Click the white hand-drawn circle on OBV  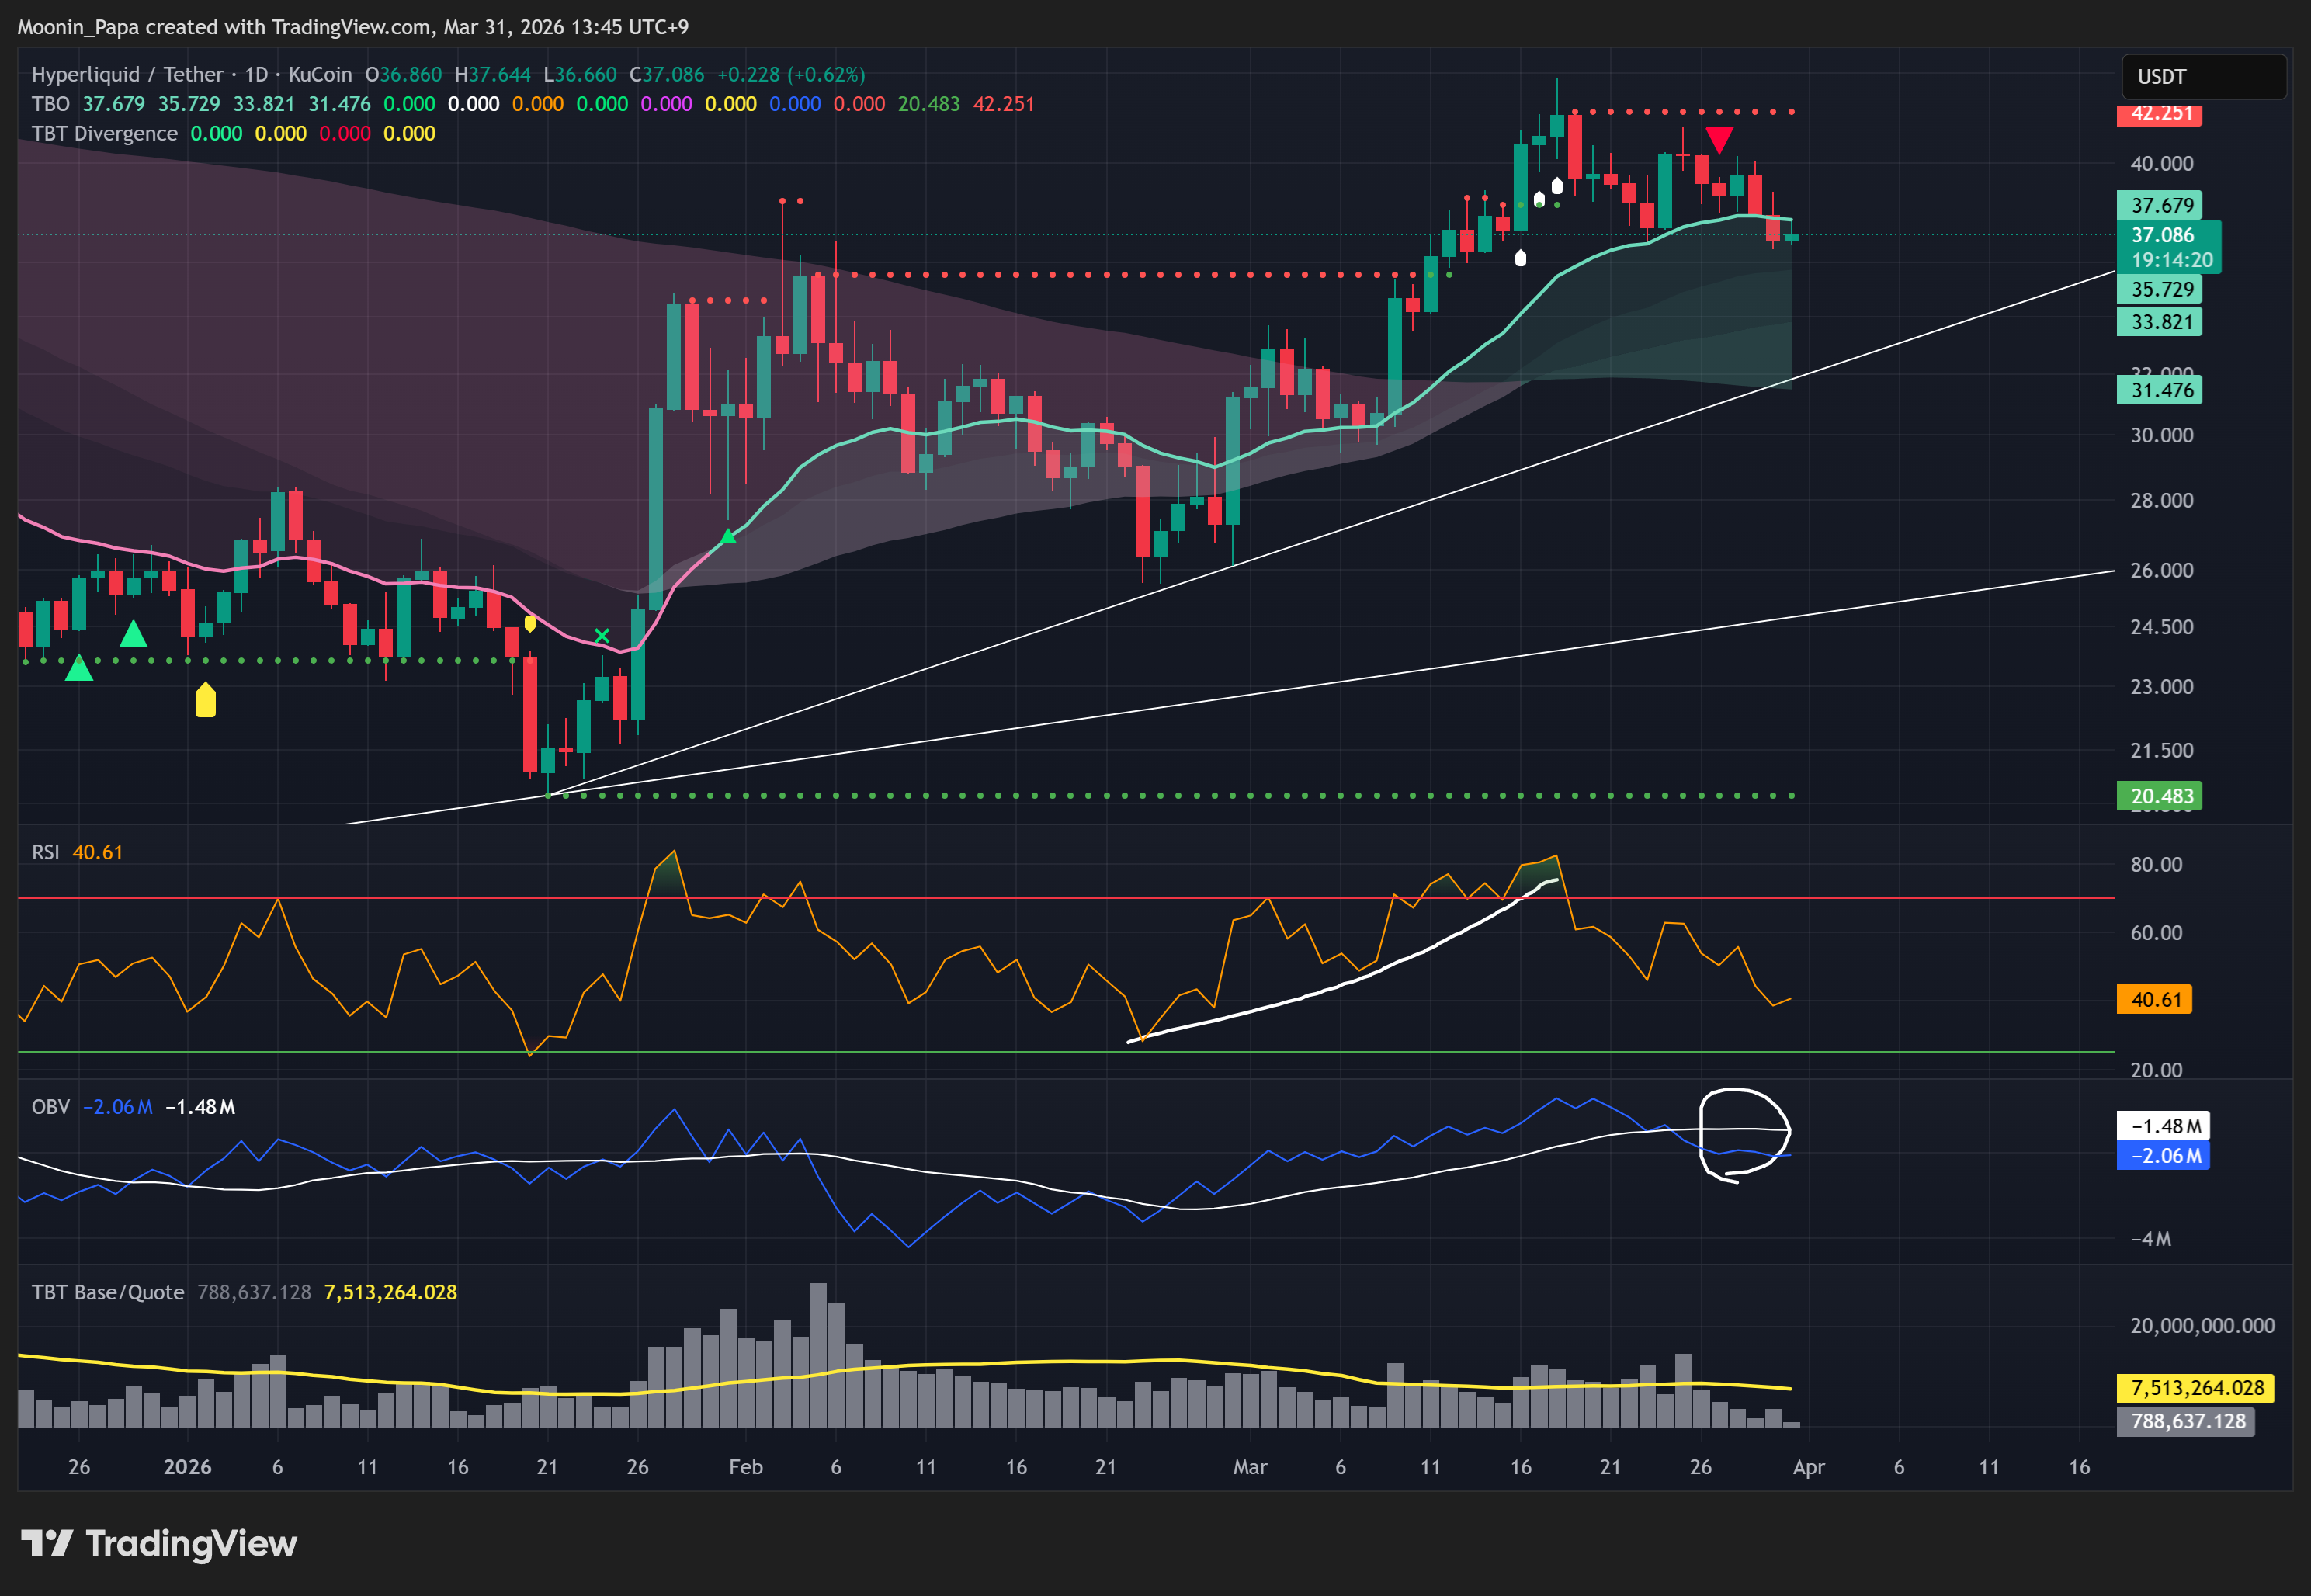click(1745, 1134)
